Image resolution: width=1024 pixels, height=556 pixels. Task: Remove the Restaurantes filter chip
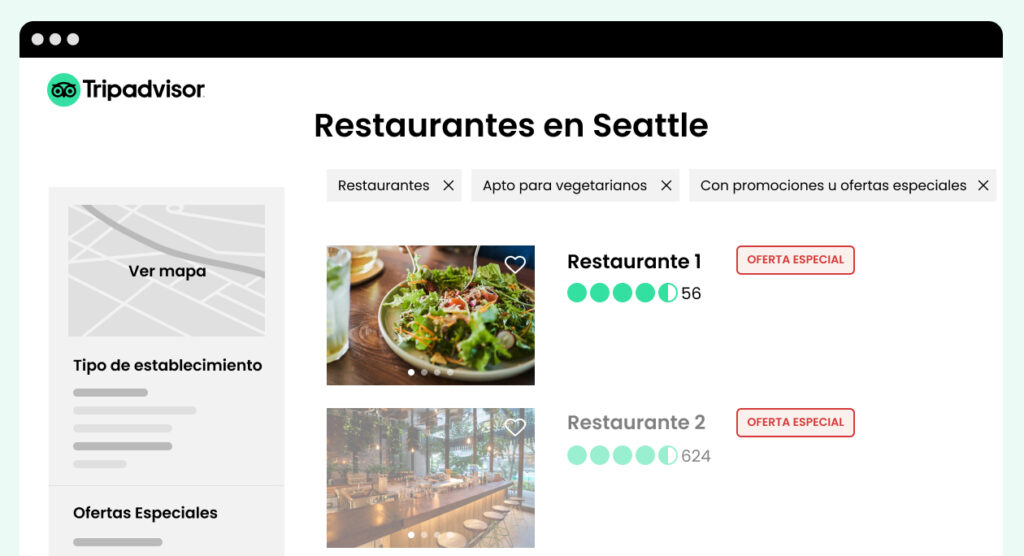tap(448, 186)
